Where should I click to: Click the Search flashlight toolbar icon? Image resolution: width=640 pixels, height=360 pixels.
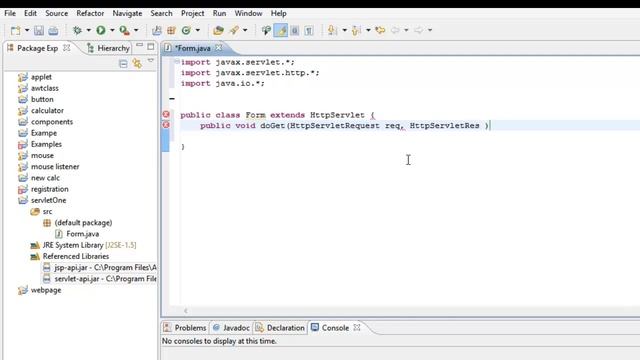point(234,30)
